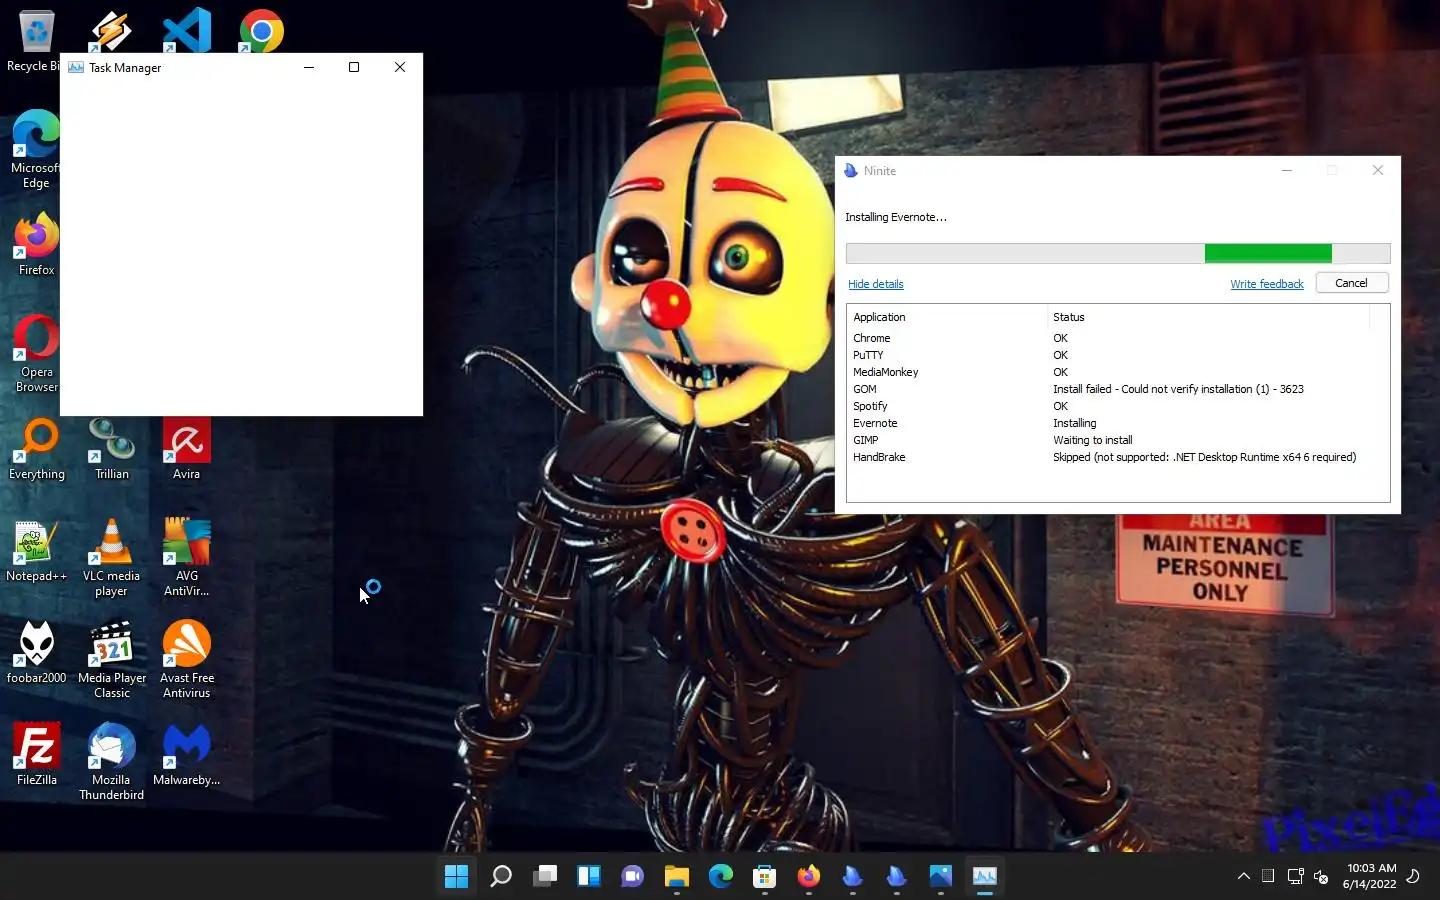Select the Mozilla Thunderbird desktop icon
The width and height of the screenshot is (1440, 900).
click(x=111, y=762)
